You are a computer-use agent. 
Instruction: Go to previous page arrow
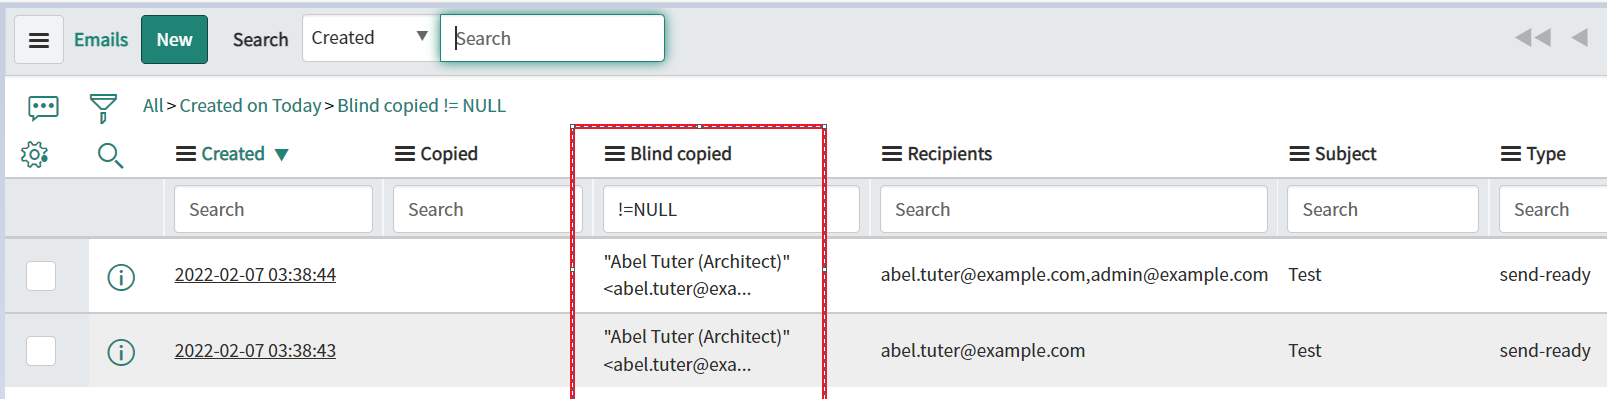pyautogui.click(x=1579, y=38)
